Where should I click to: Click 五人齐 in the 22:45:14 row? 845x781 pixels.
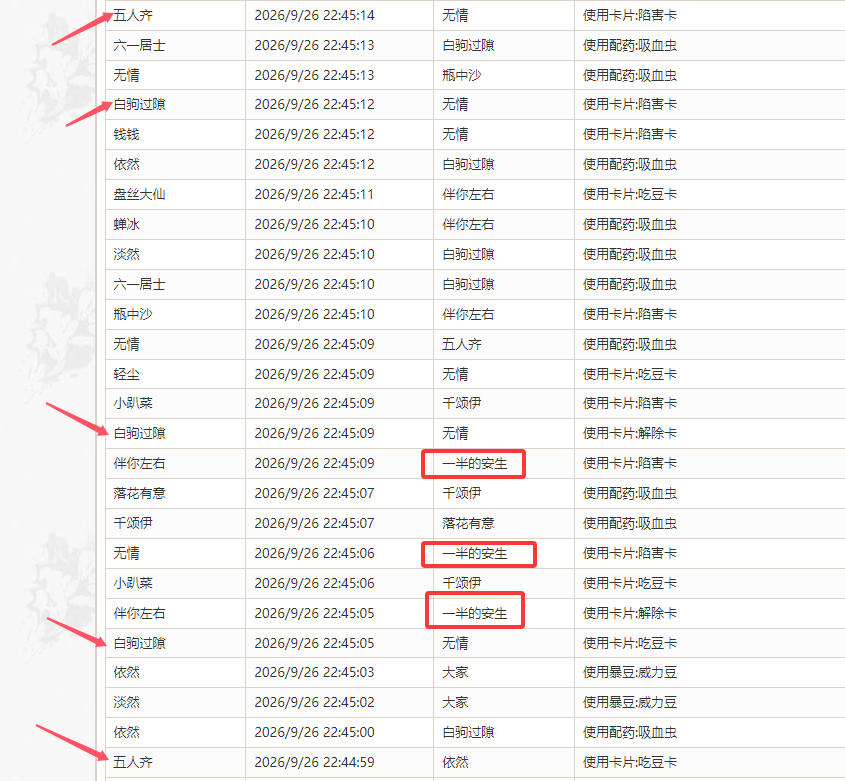133,15
